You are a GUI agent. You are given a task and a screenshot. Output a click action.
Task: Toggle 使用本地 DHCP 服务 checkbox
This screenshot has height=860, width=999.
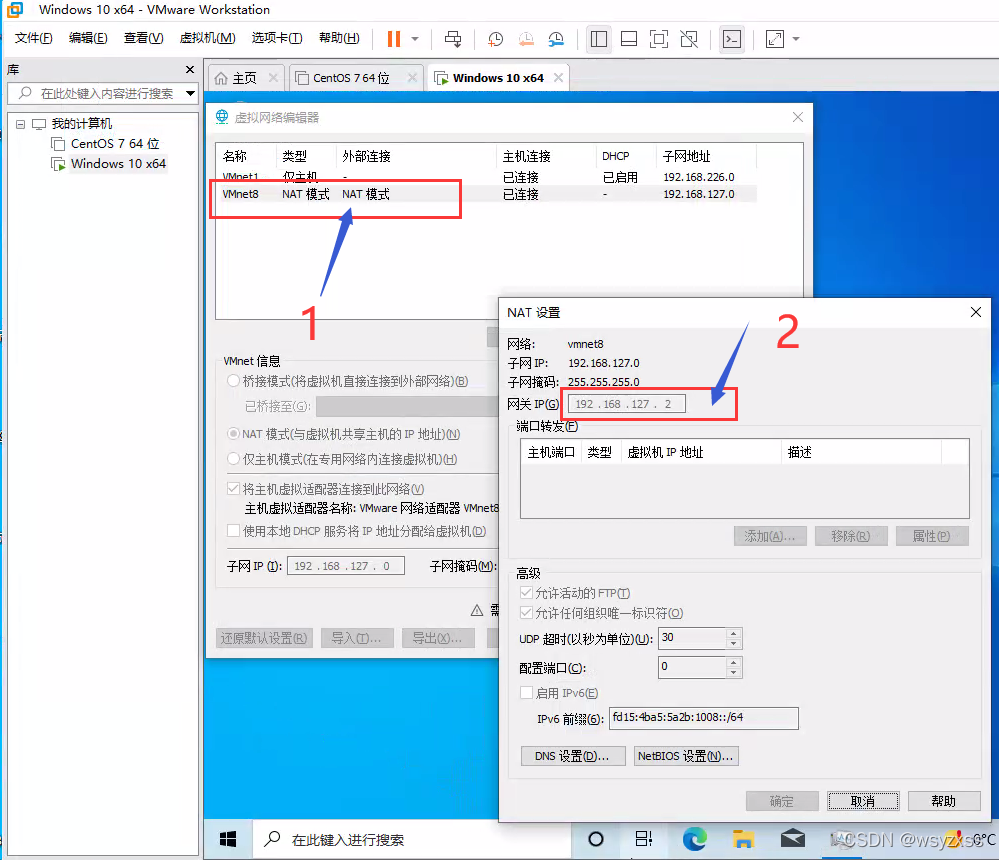(234, 531)
